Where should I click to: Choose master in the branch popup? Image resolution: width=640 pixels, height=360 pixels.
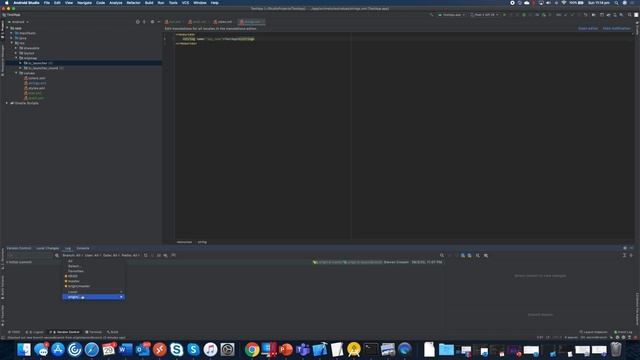click(x=93, y=281)
